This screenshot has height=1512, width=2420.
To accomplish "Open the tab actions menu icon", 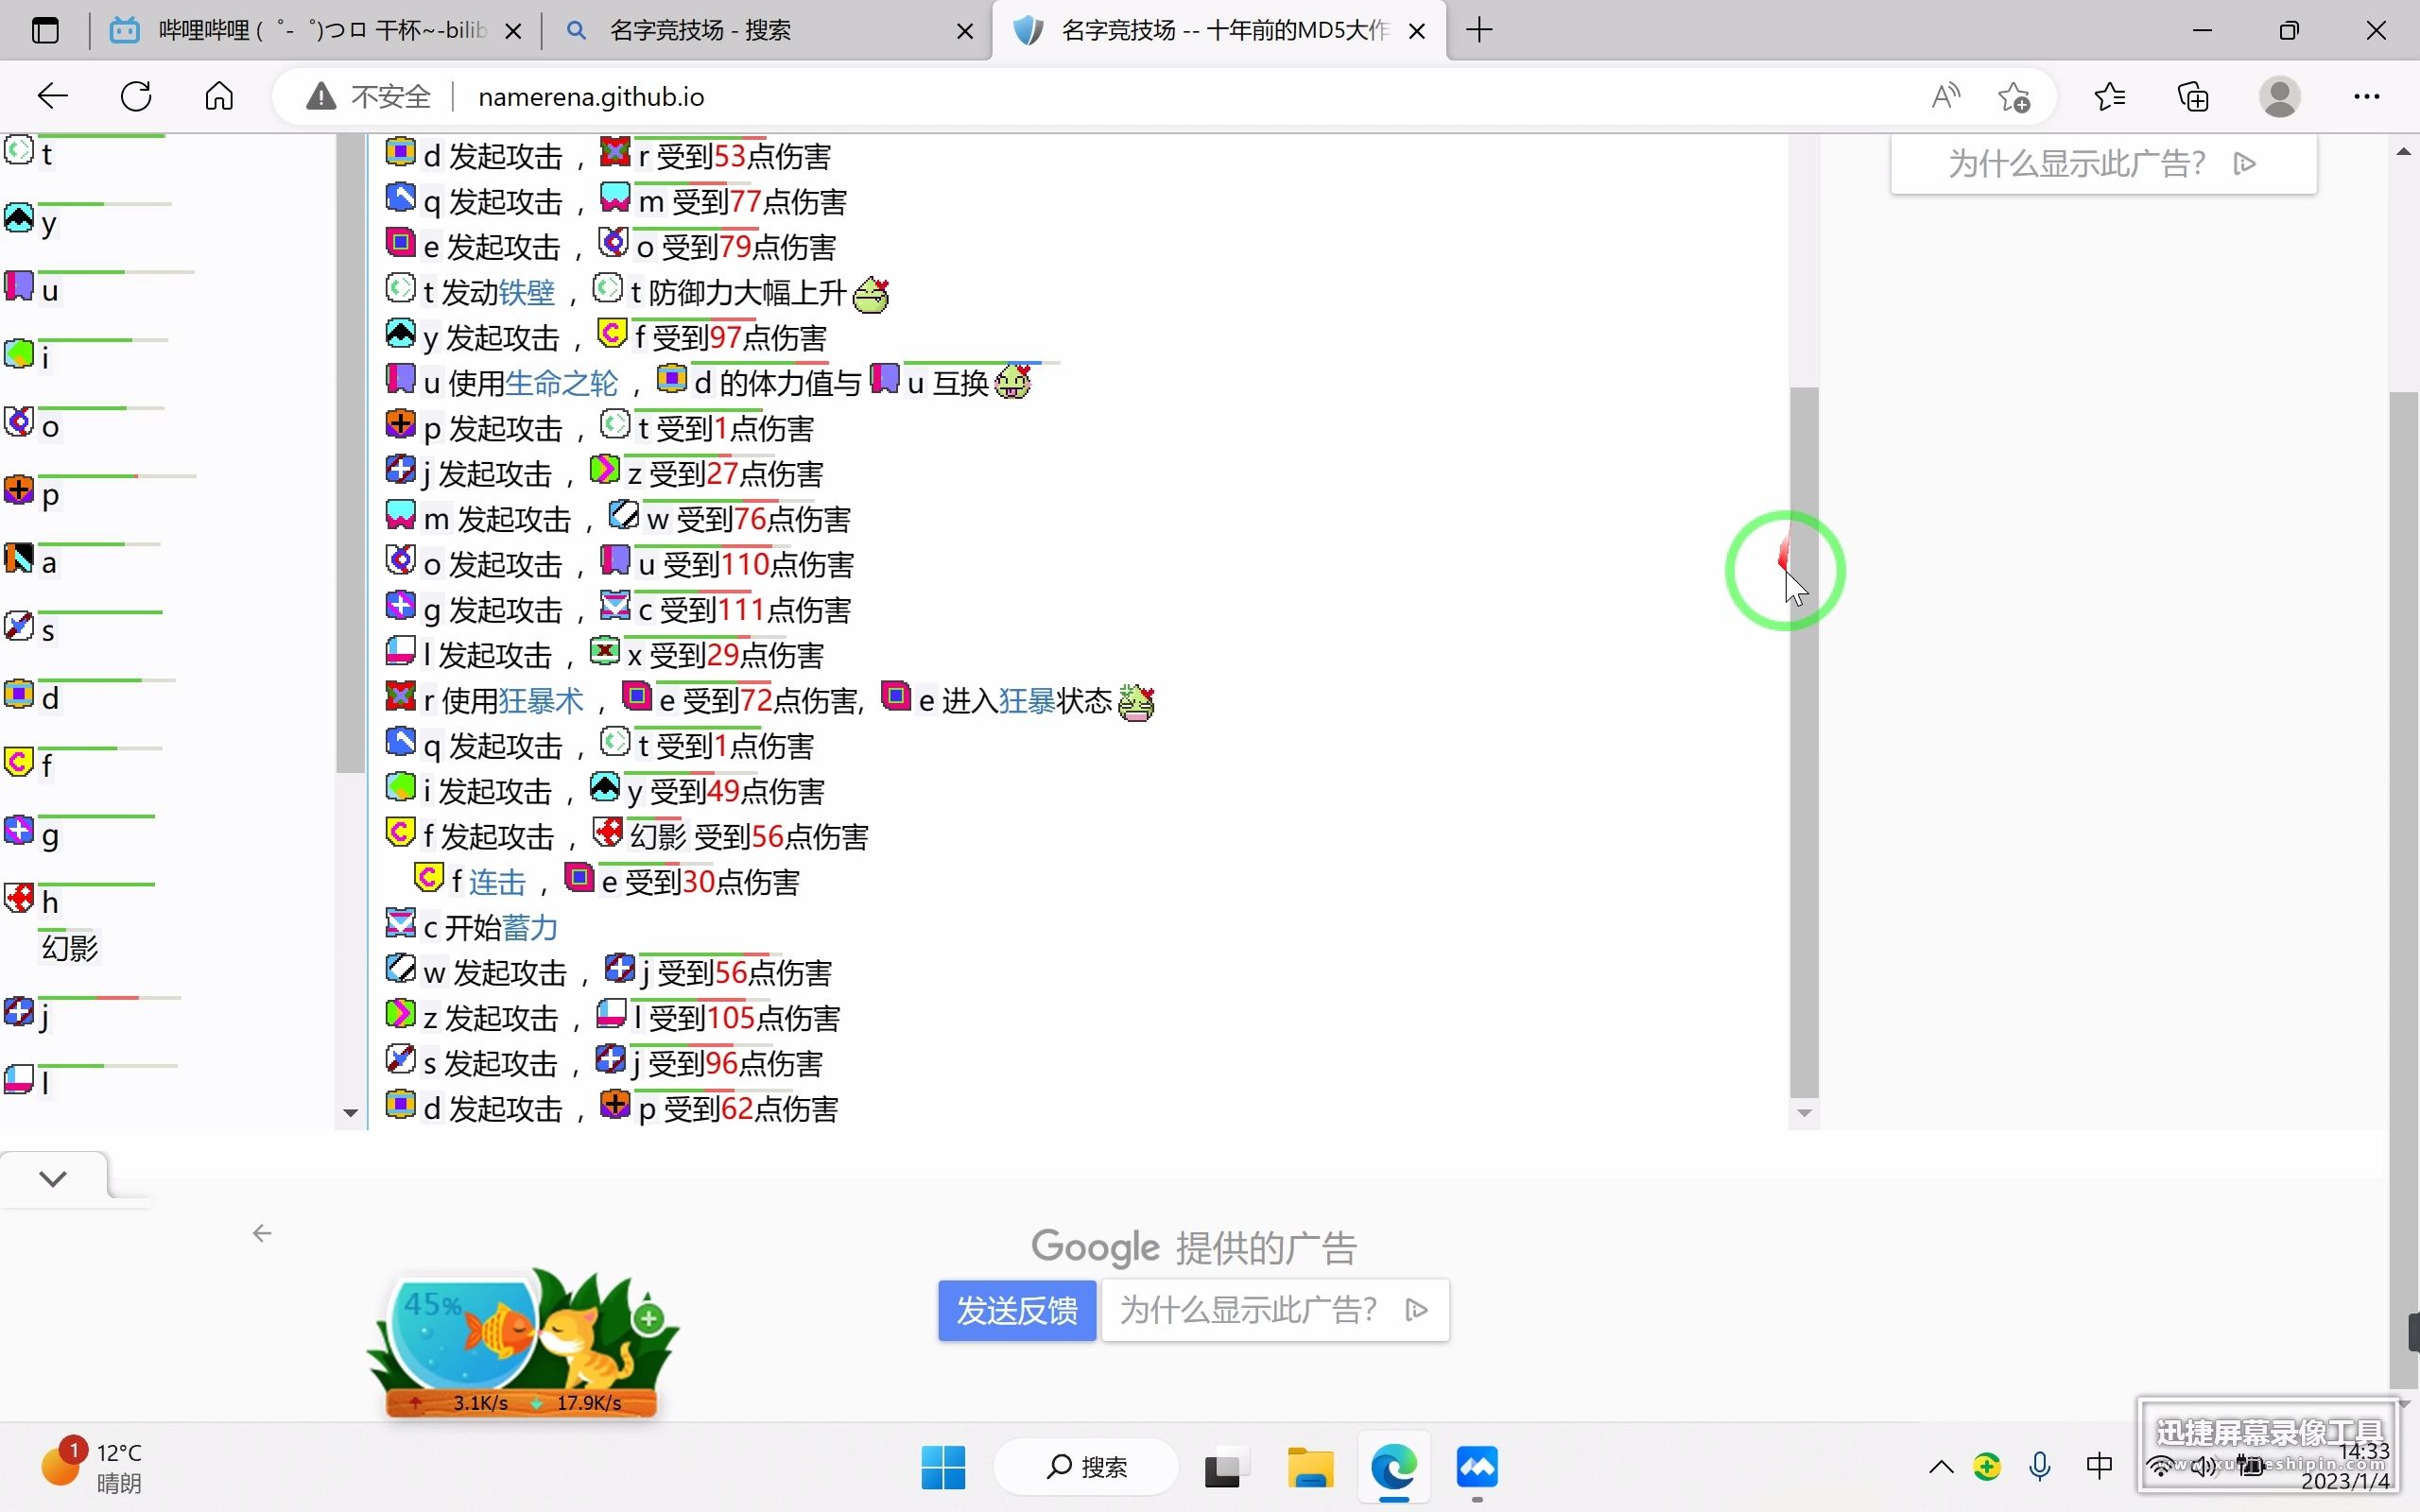I will tap(45, 30).
